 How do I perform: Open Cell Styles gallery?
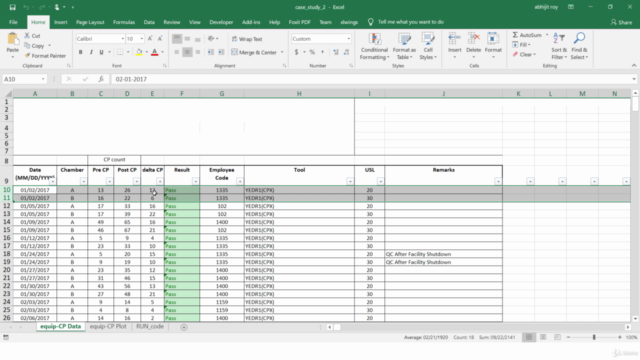point(428,46)
